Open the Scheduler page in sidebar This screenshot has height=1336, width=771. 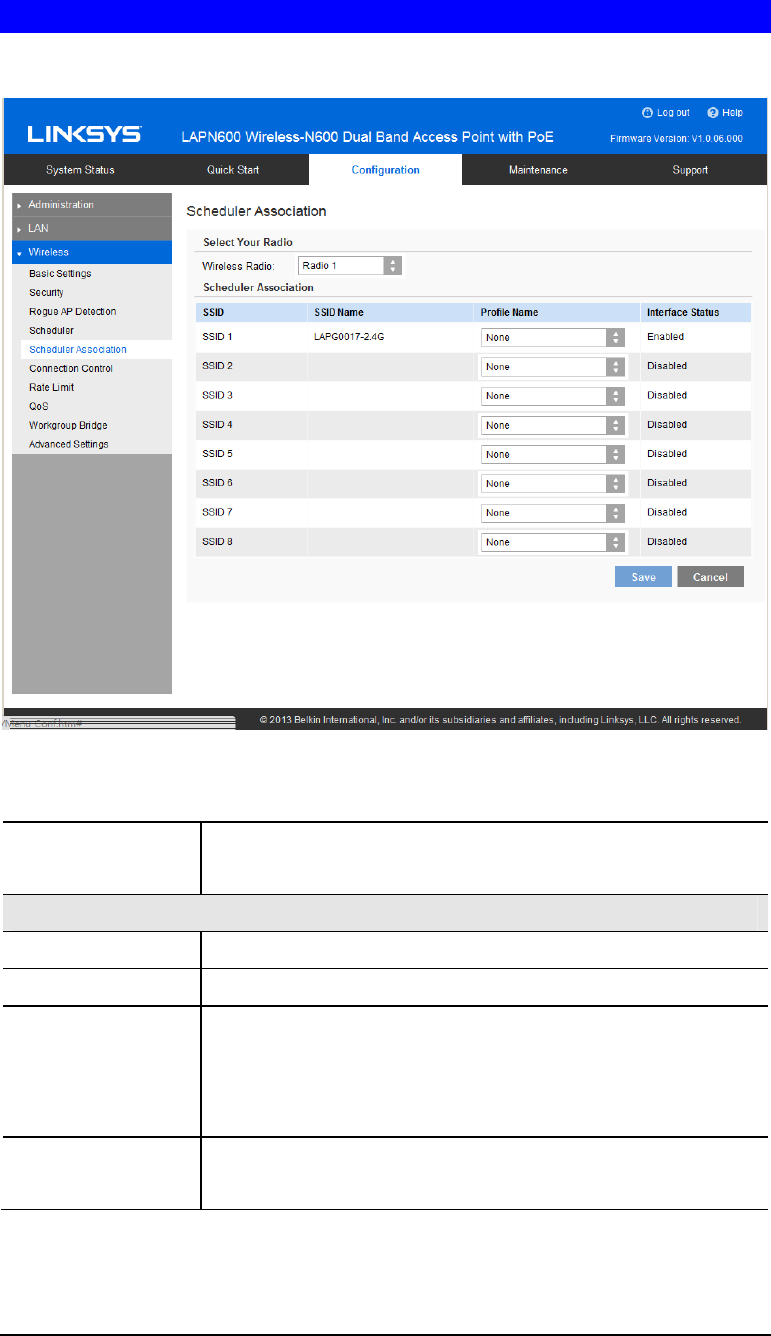point(51,330)
